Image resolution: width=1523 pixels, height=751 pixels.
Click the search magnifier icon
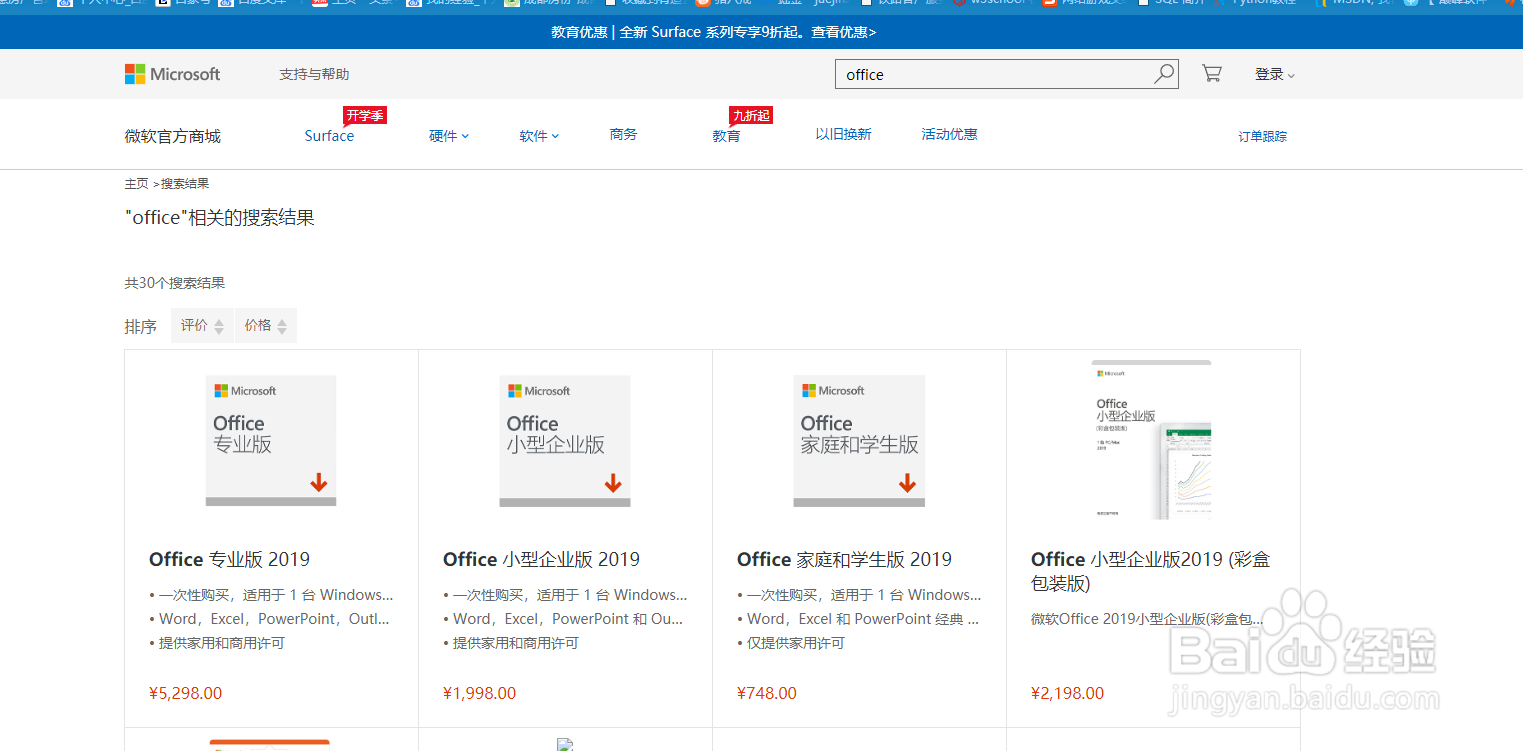[1164, 74]
